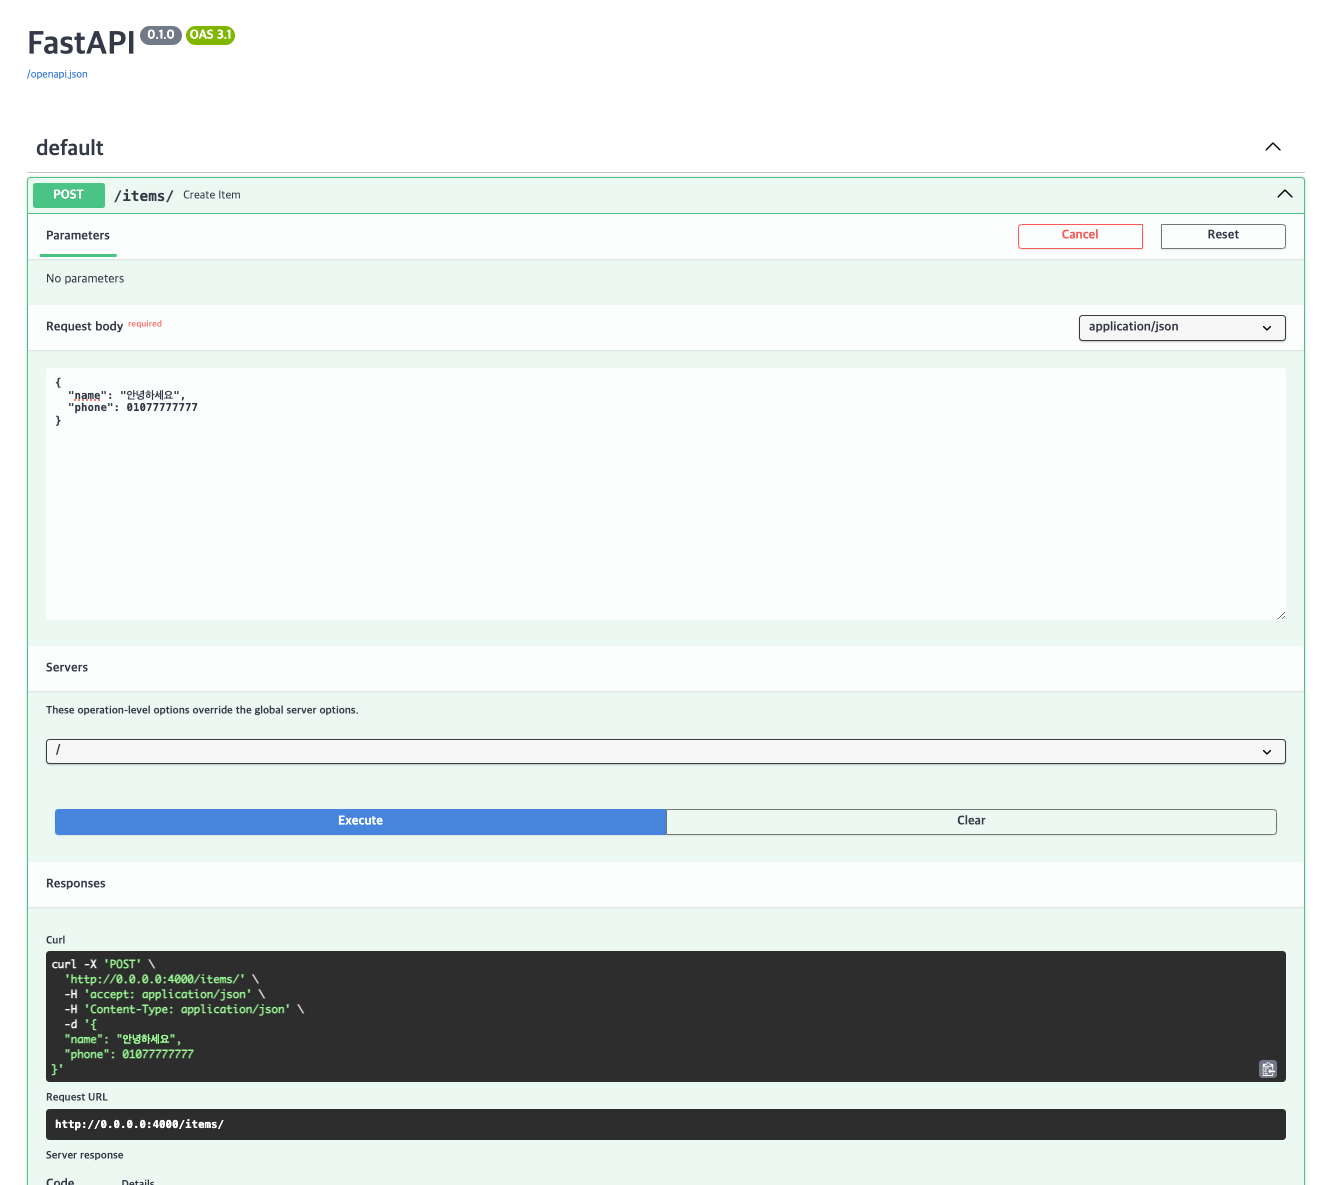Click the operation-level options override note

[202, 710]
